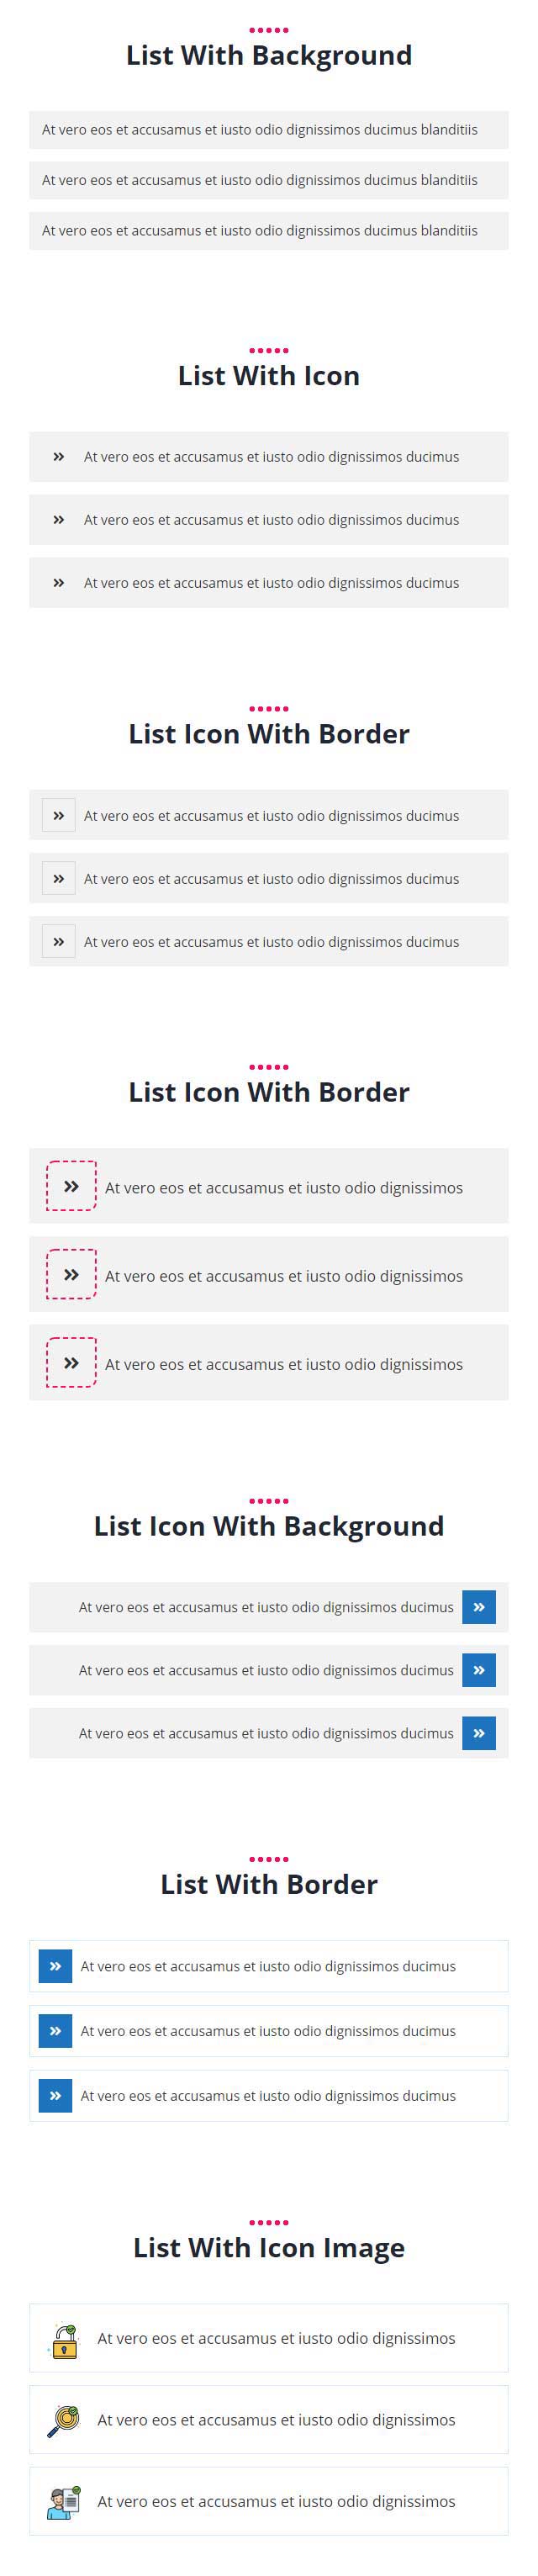Click the 'List Icon With Background' heading
The width and height of the screenshot is (538, 2576).
[x=269, y=1526]
